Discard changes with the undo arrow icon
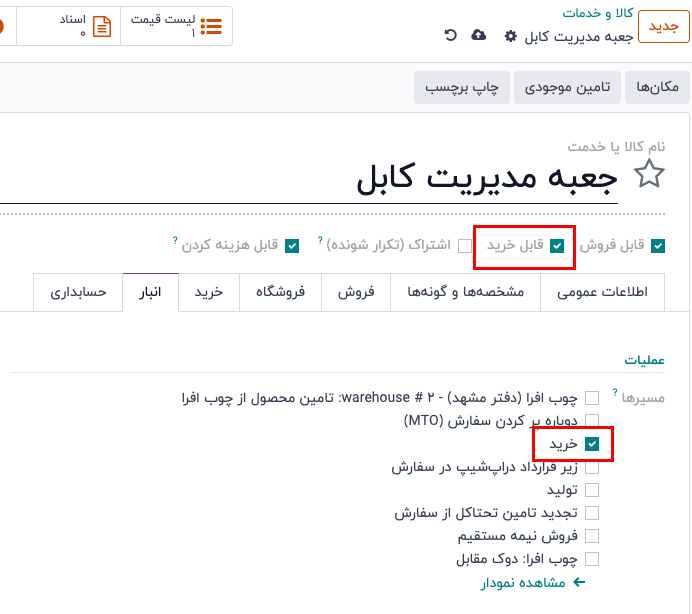Screen dimensions: 692x614 tap(451, 35)
